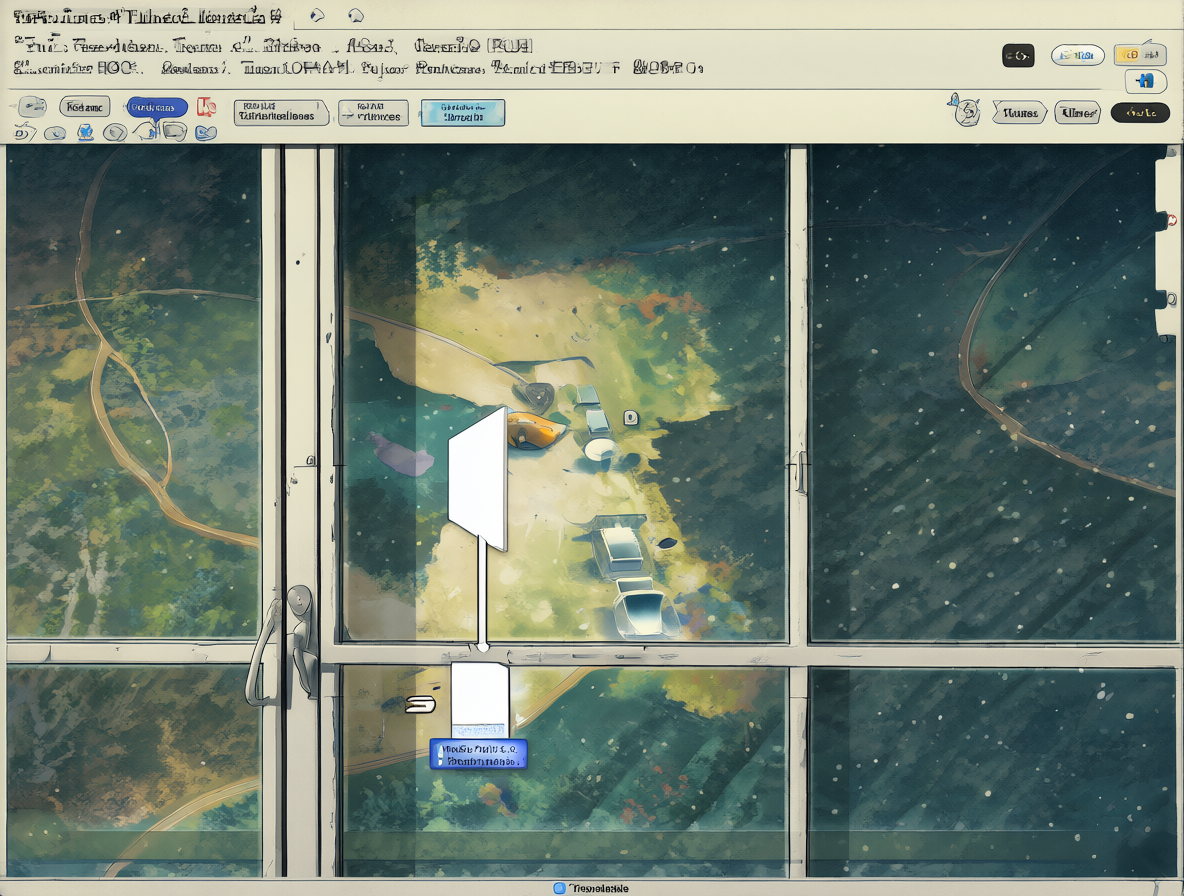The width and height of the screenshot is (1184, 896).
Task: Click the white signpost marker on the map
Action: (478, 479)
